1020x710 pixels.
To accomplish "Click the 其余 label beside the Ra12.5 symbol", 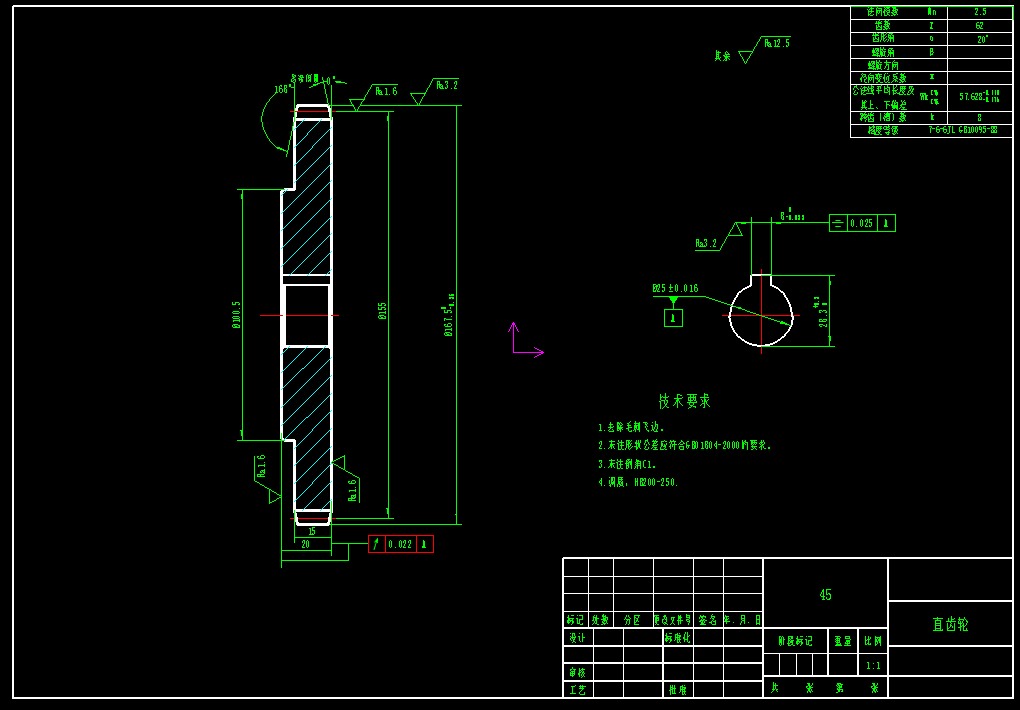I will pyautogui.click(x=722, y=56).
